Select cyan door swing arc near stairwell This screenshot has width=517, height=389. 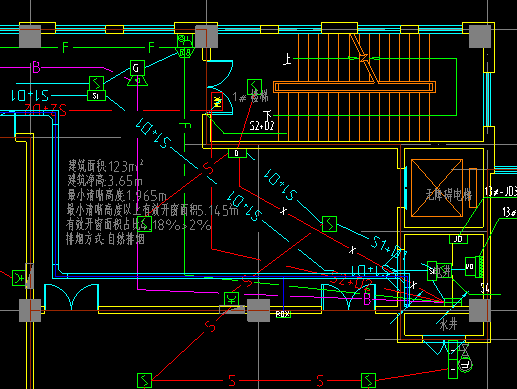coord(221,74)
